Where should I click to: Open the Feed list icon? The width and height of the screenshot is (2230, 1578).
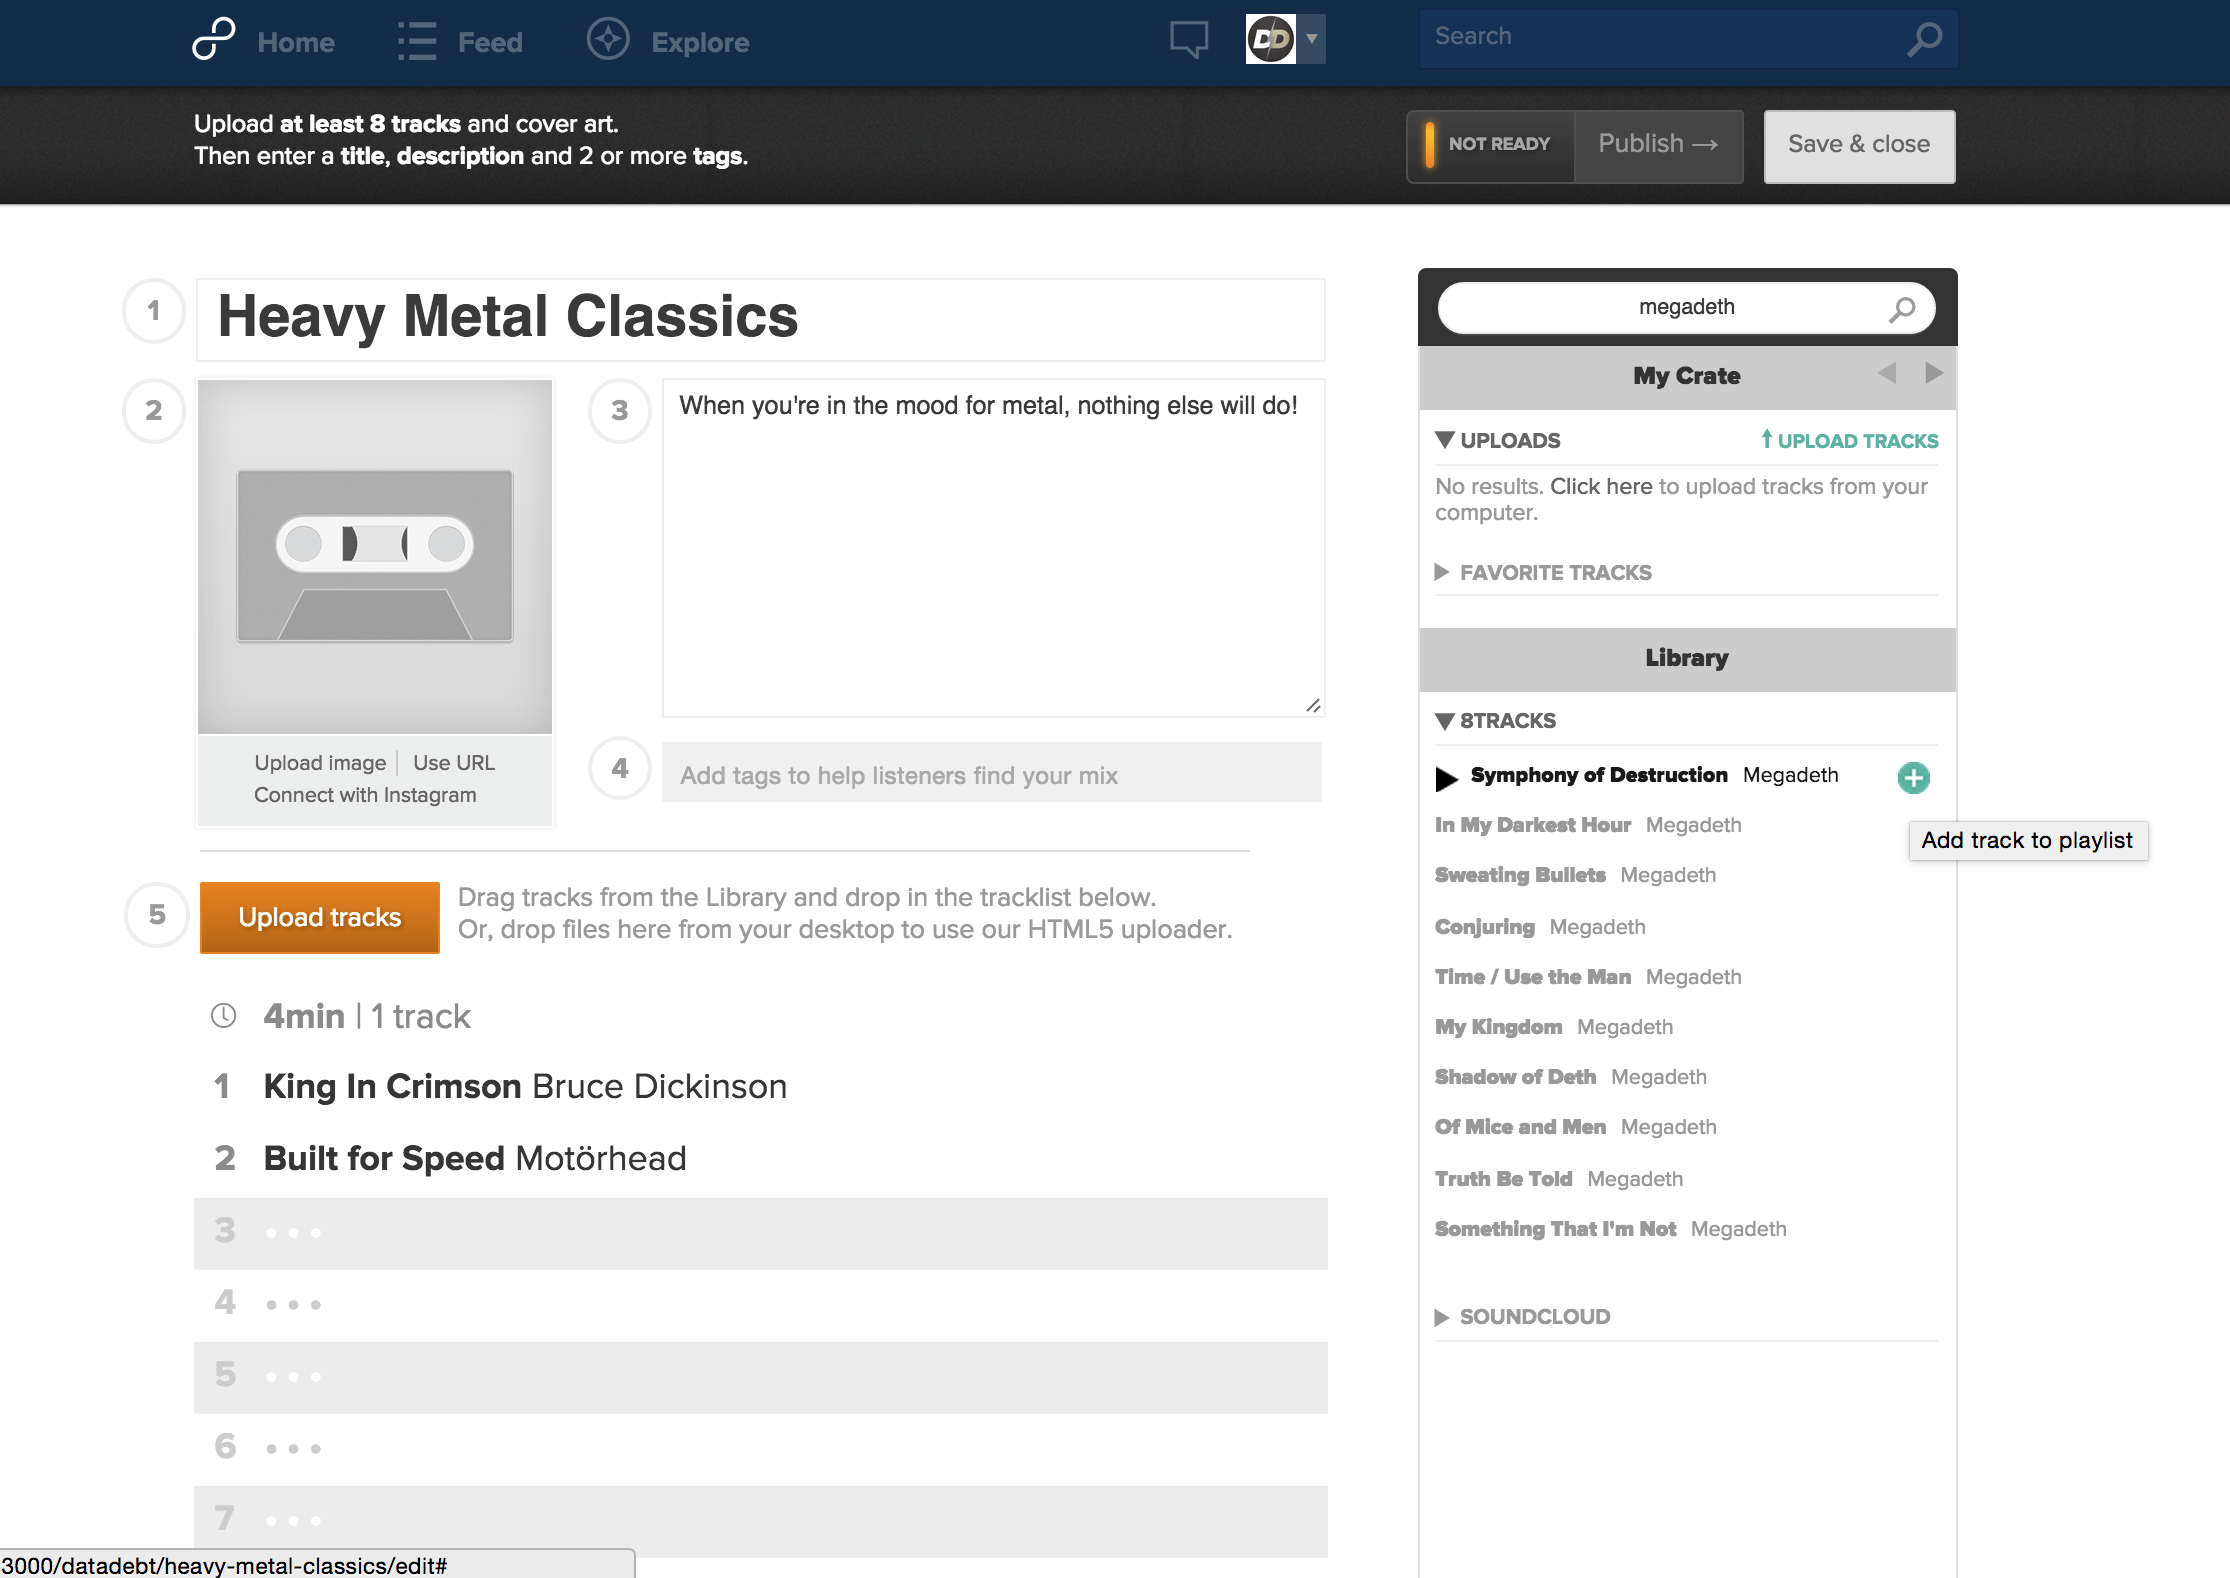tap(417, 42)
